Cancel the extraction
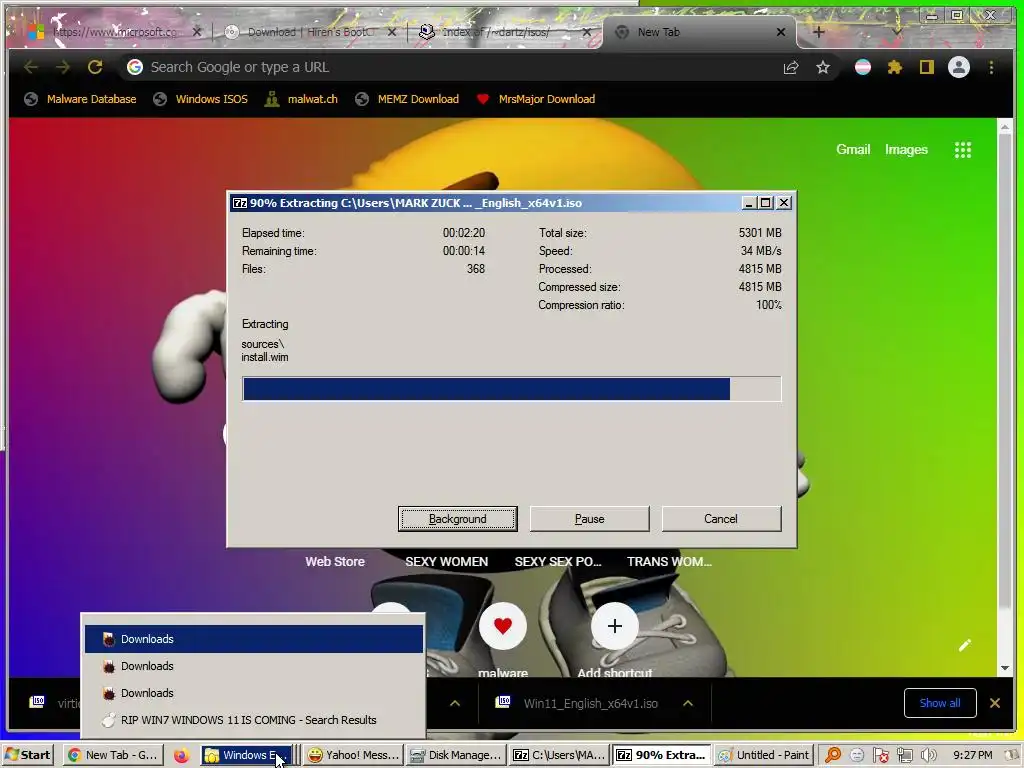1024x768 pixels. (x=721, y=519)
